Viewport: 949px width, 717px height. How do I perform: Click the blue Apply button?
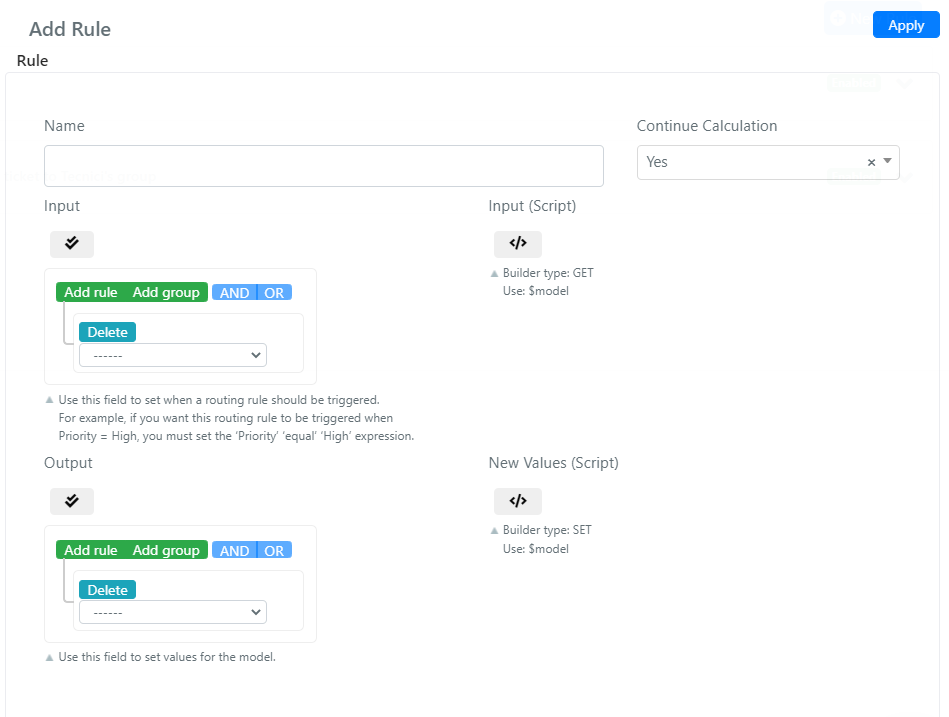point(906,25)
